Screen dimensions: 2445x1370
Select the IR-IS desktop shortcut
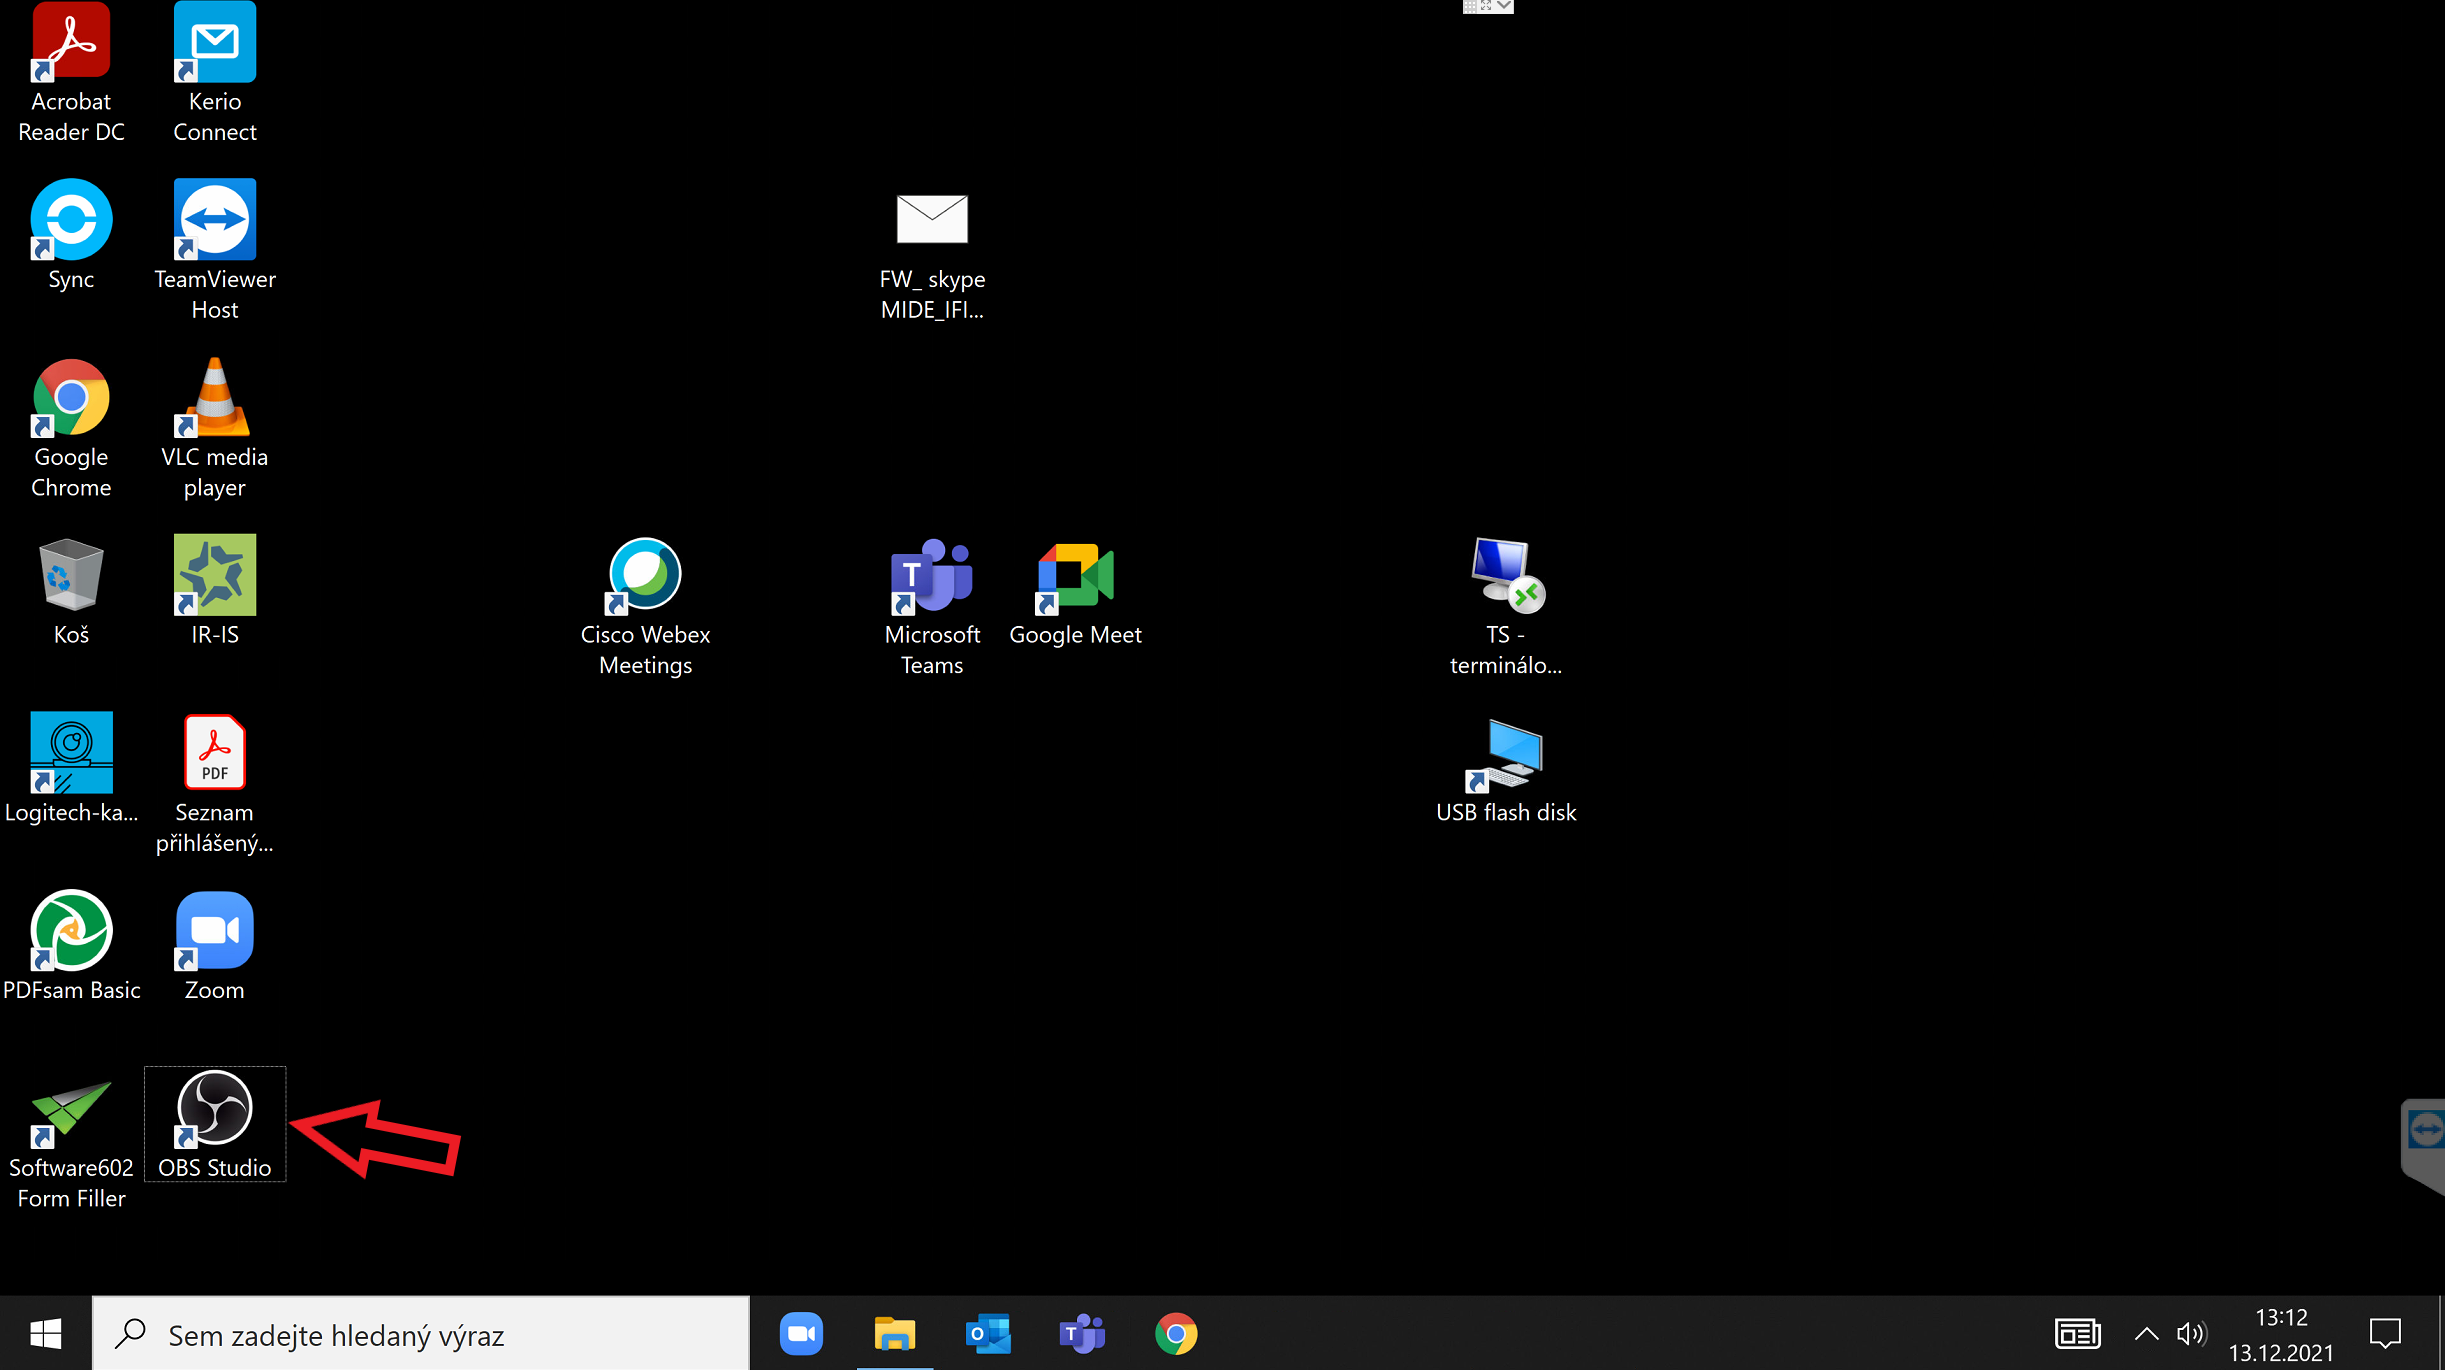pos(215,591)
